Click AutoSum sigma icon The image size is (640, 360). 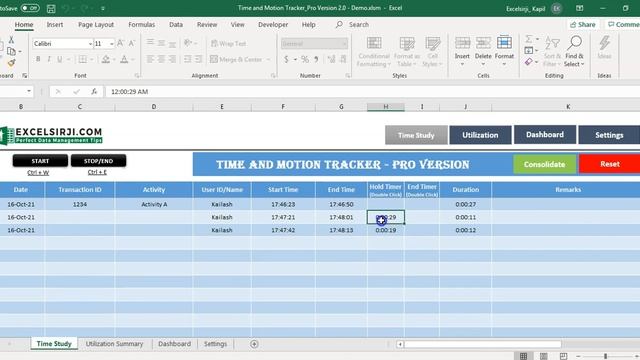tap(529, 39)
